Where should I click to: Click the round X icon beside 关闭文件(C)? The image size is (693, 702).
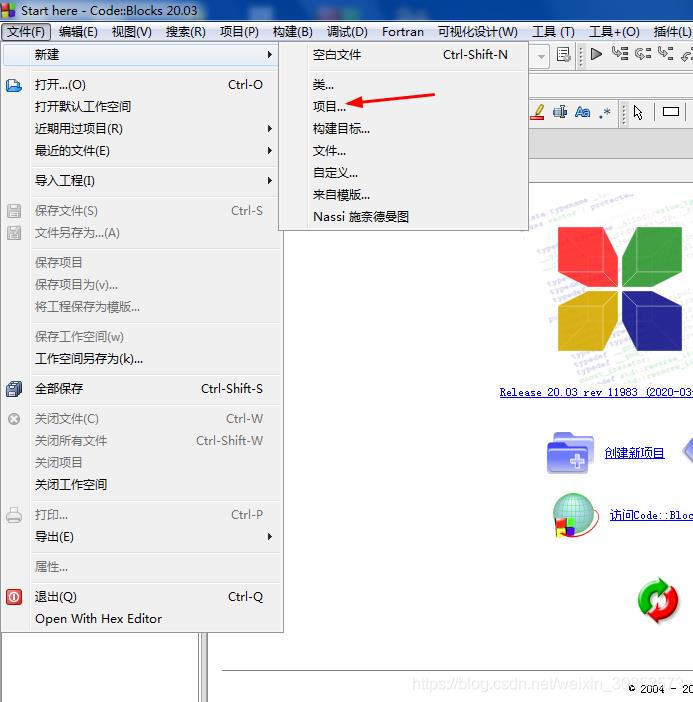[14, 419]
